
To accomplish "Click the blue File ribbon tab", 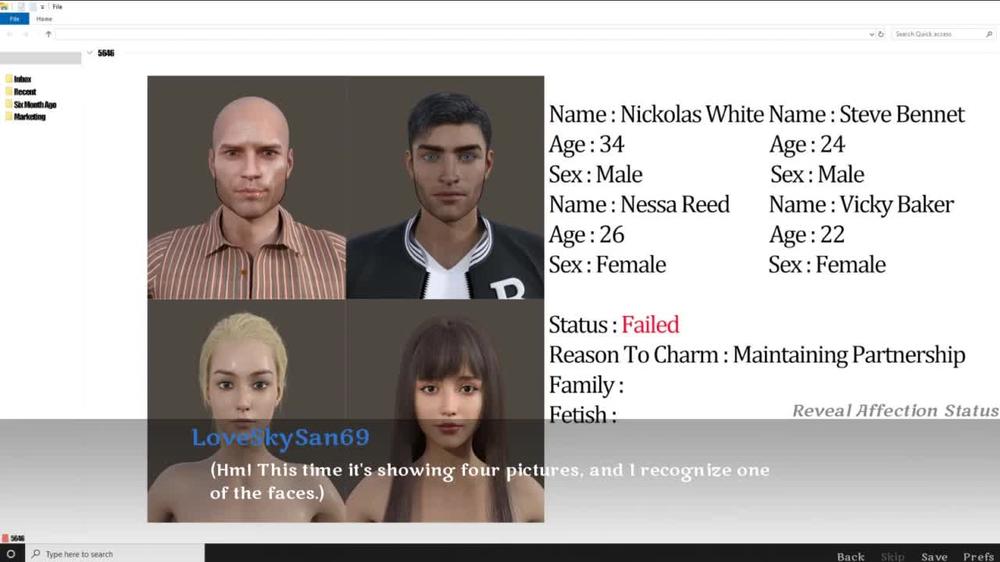I will [x=14, y=19].
